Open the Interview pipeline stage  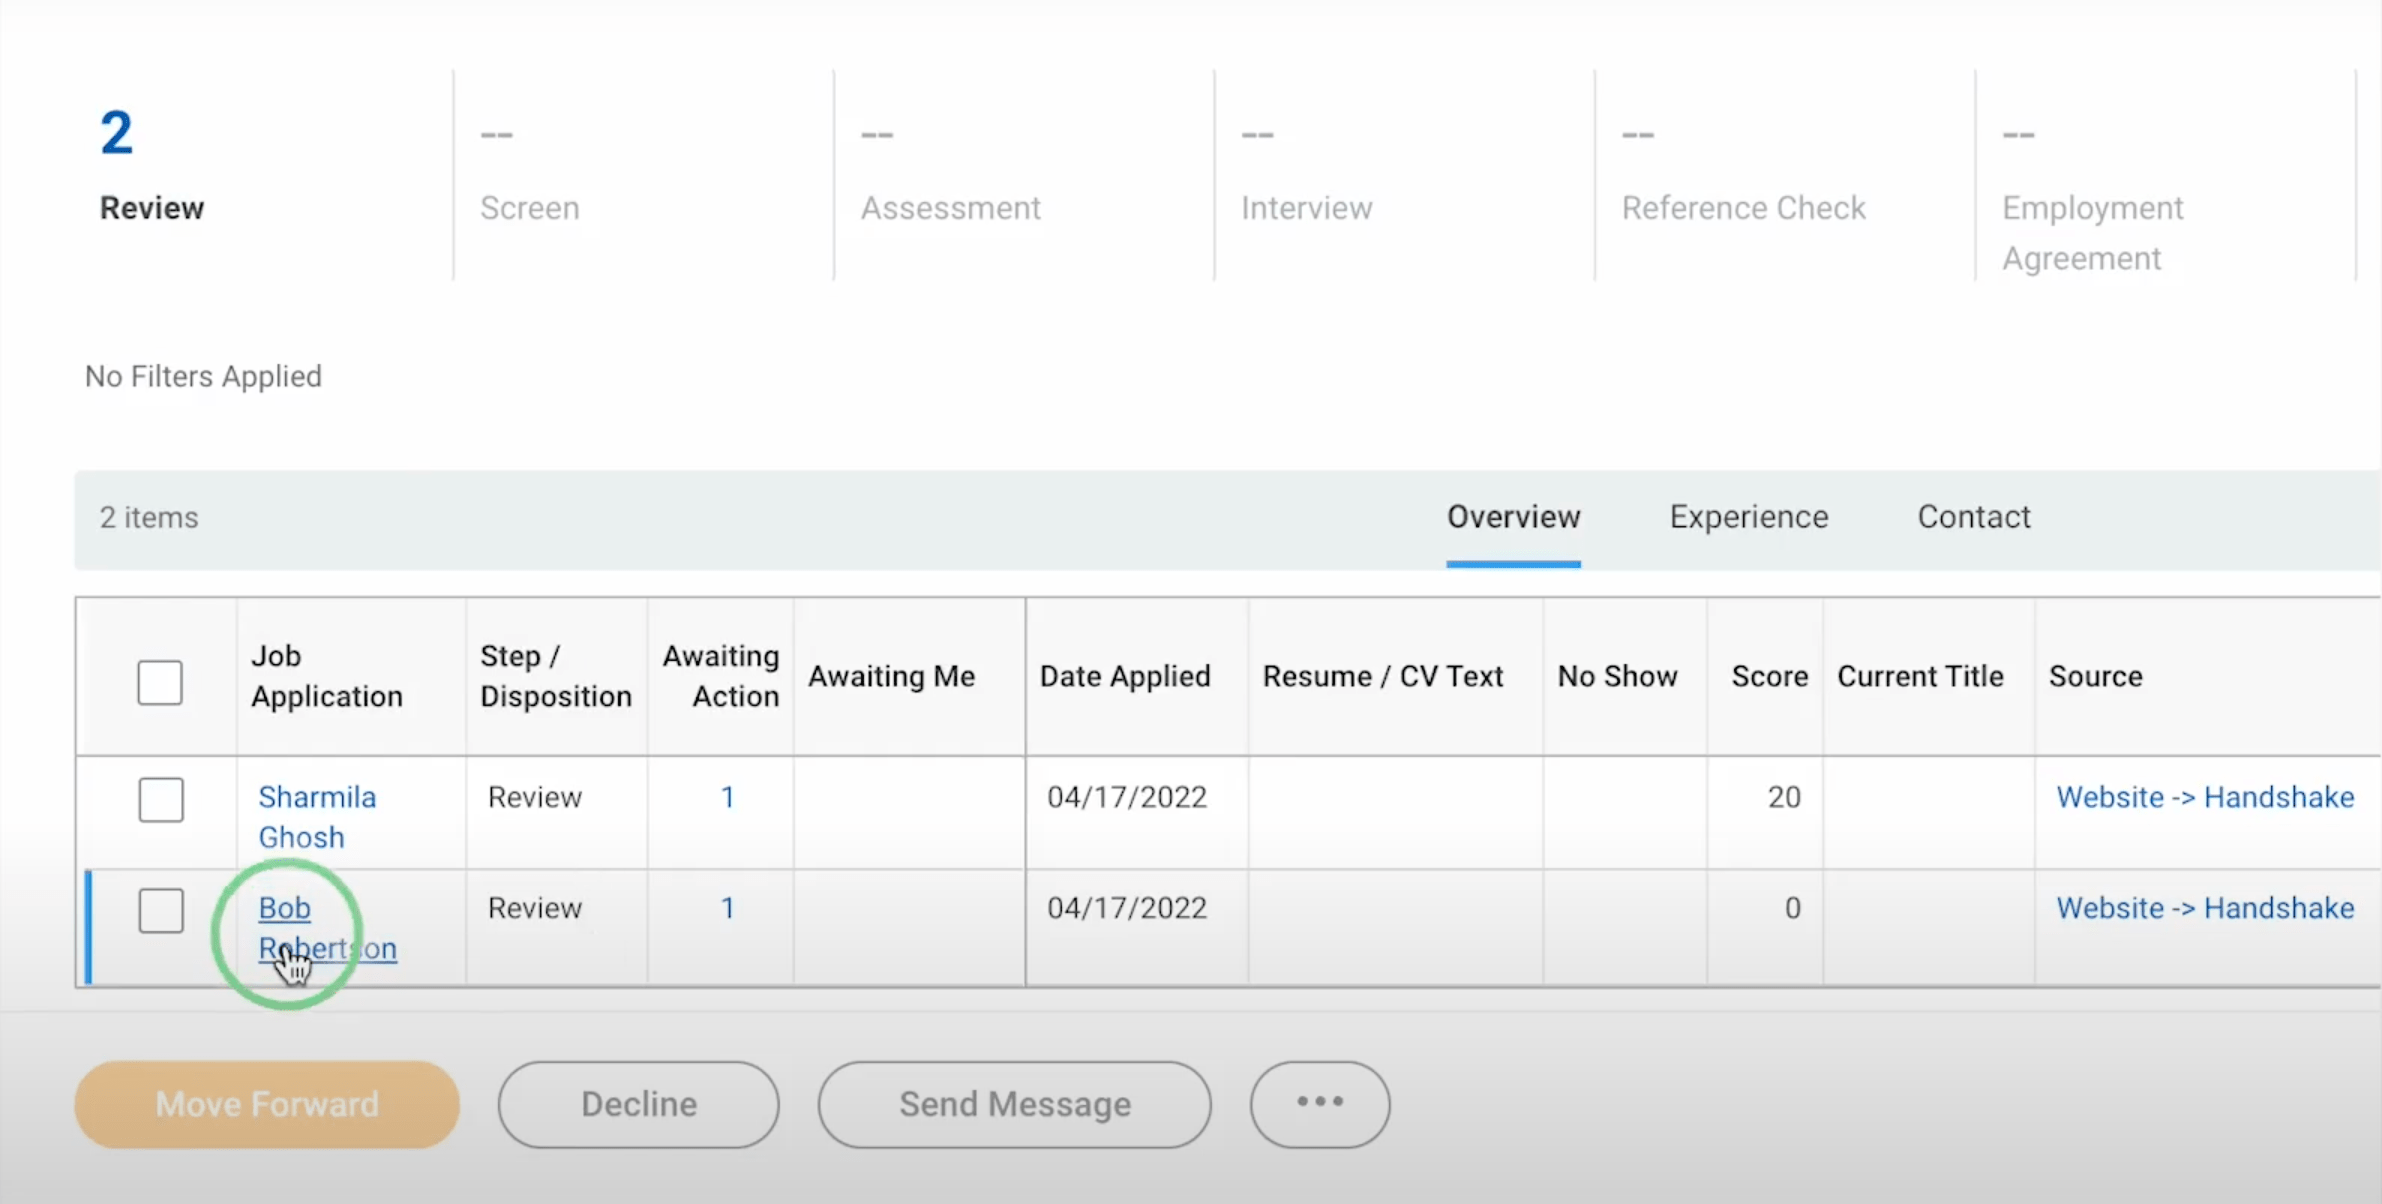pos(1306,207)
